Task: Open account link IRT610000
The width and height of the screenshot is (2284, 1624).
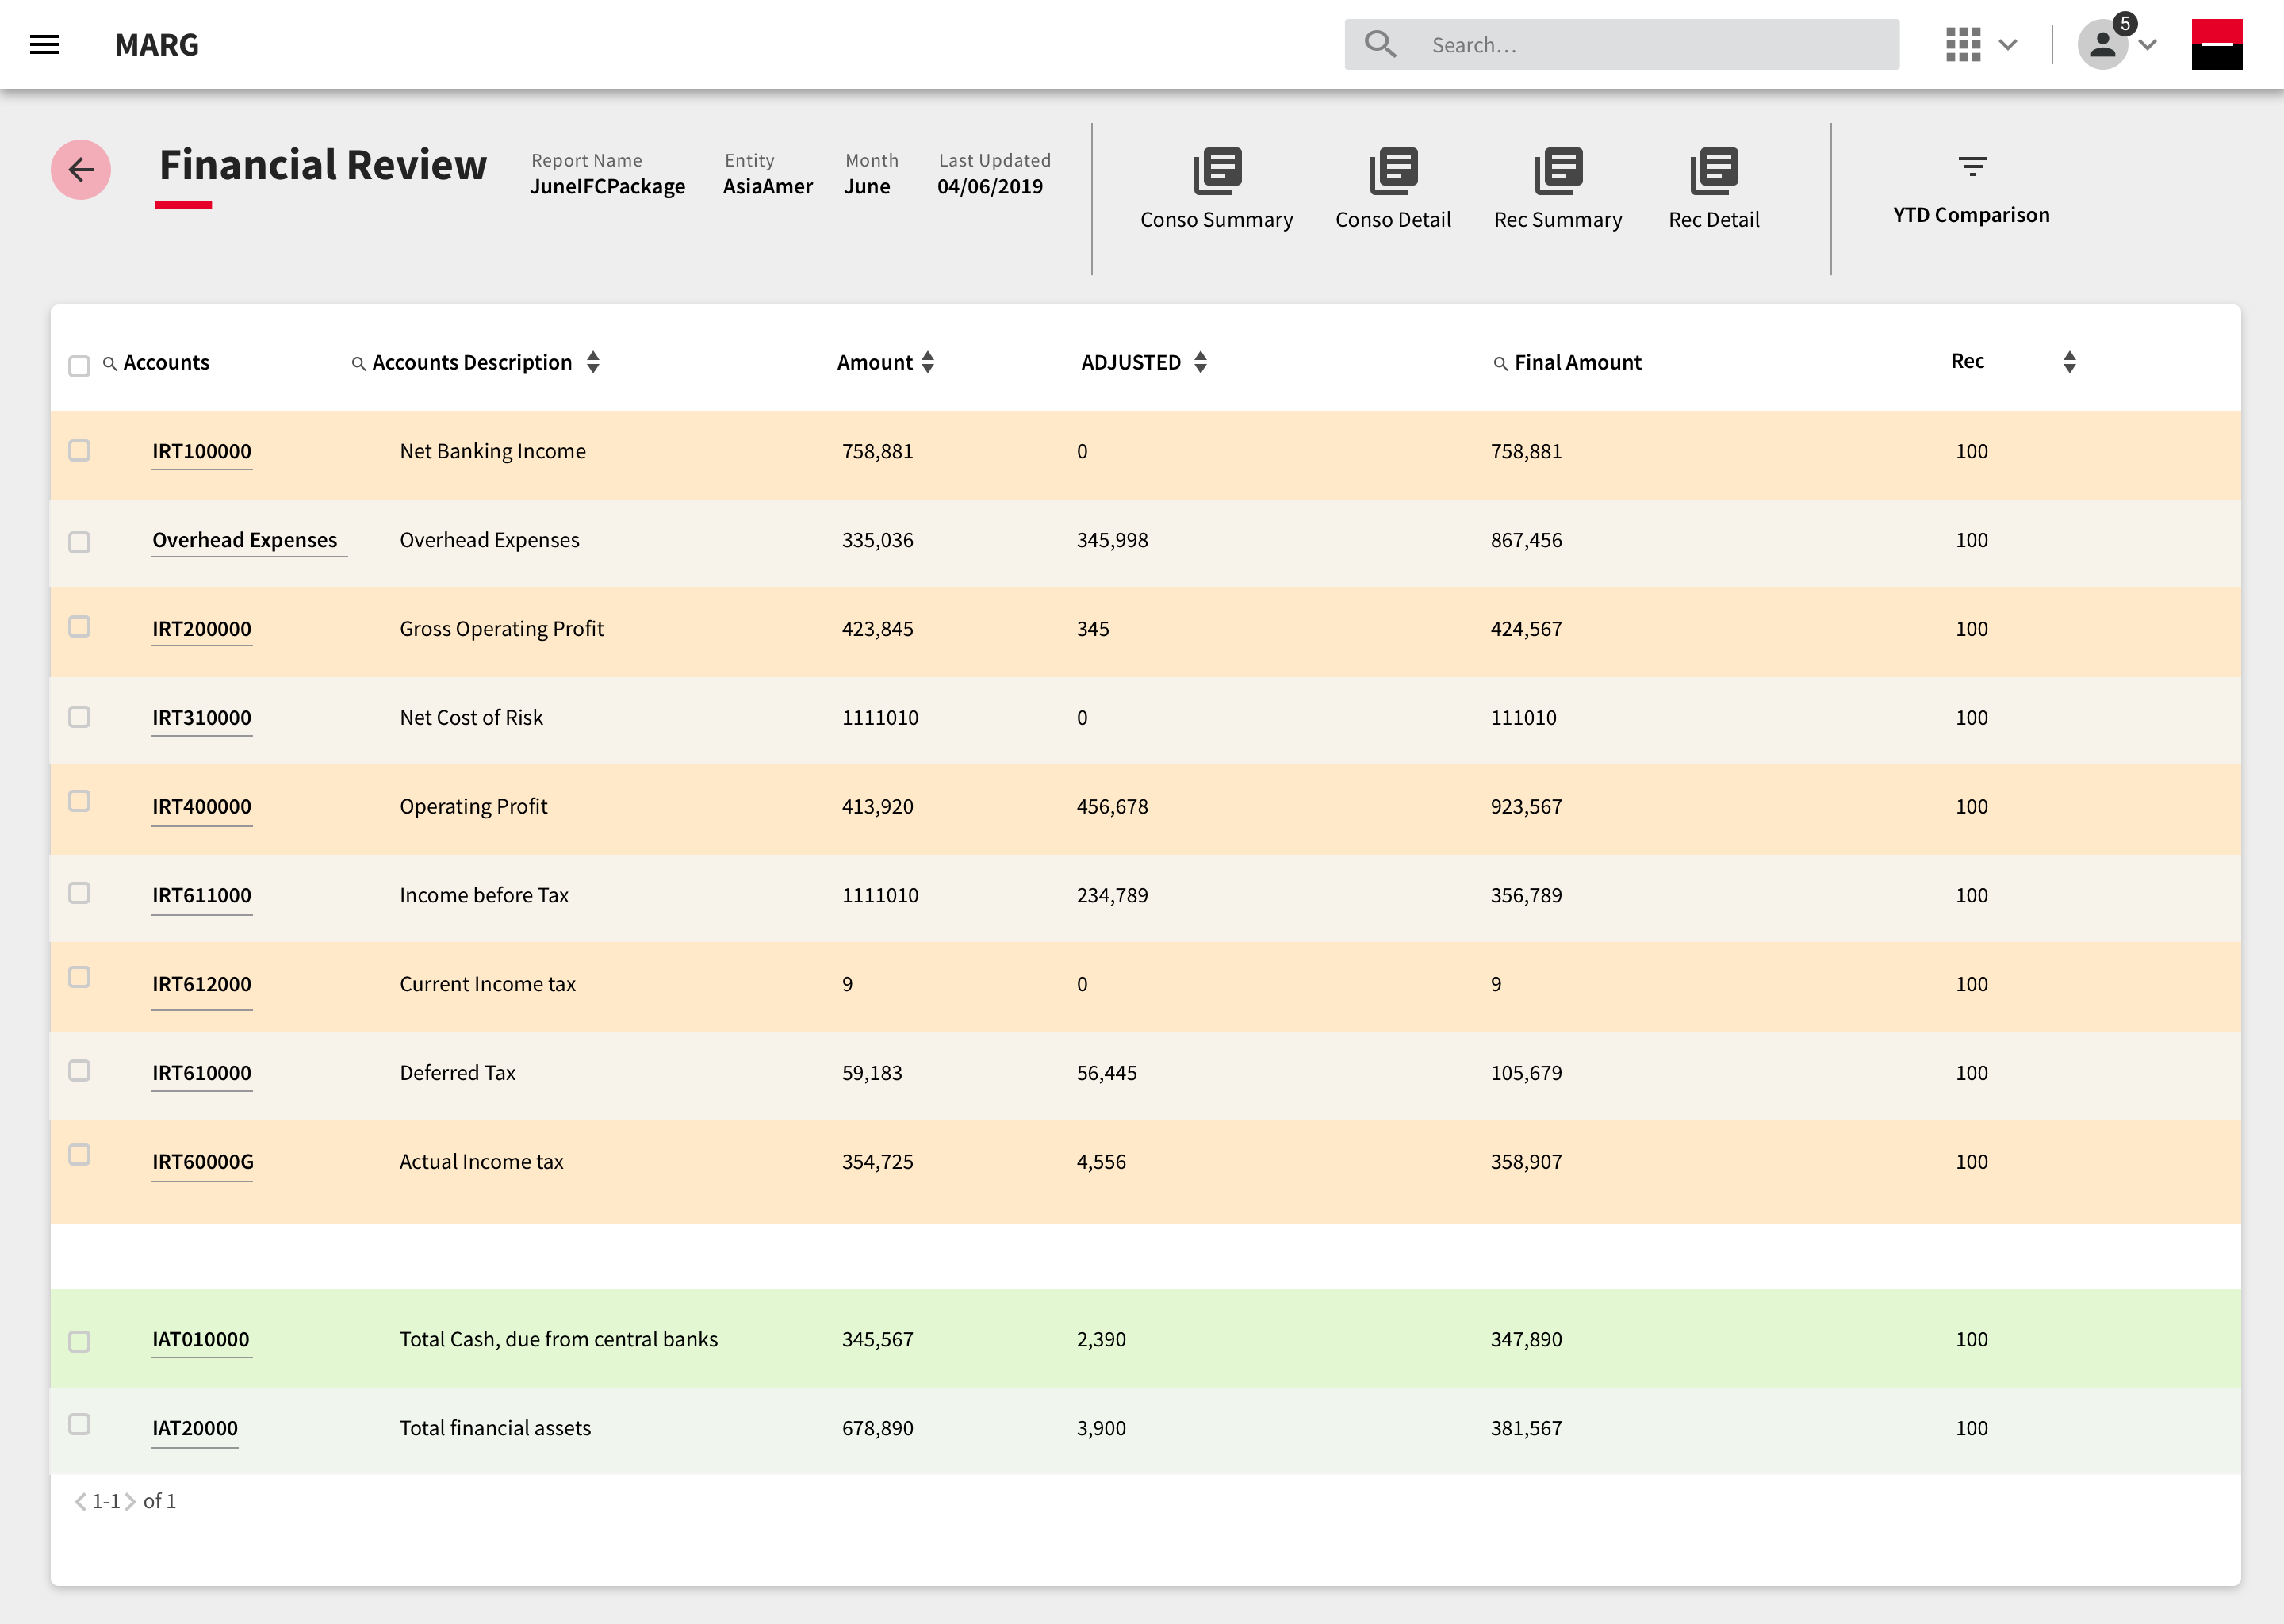Action: (x=202, y=1074)
